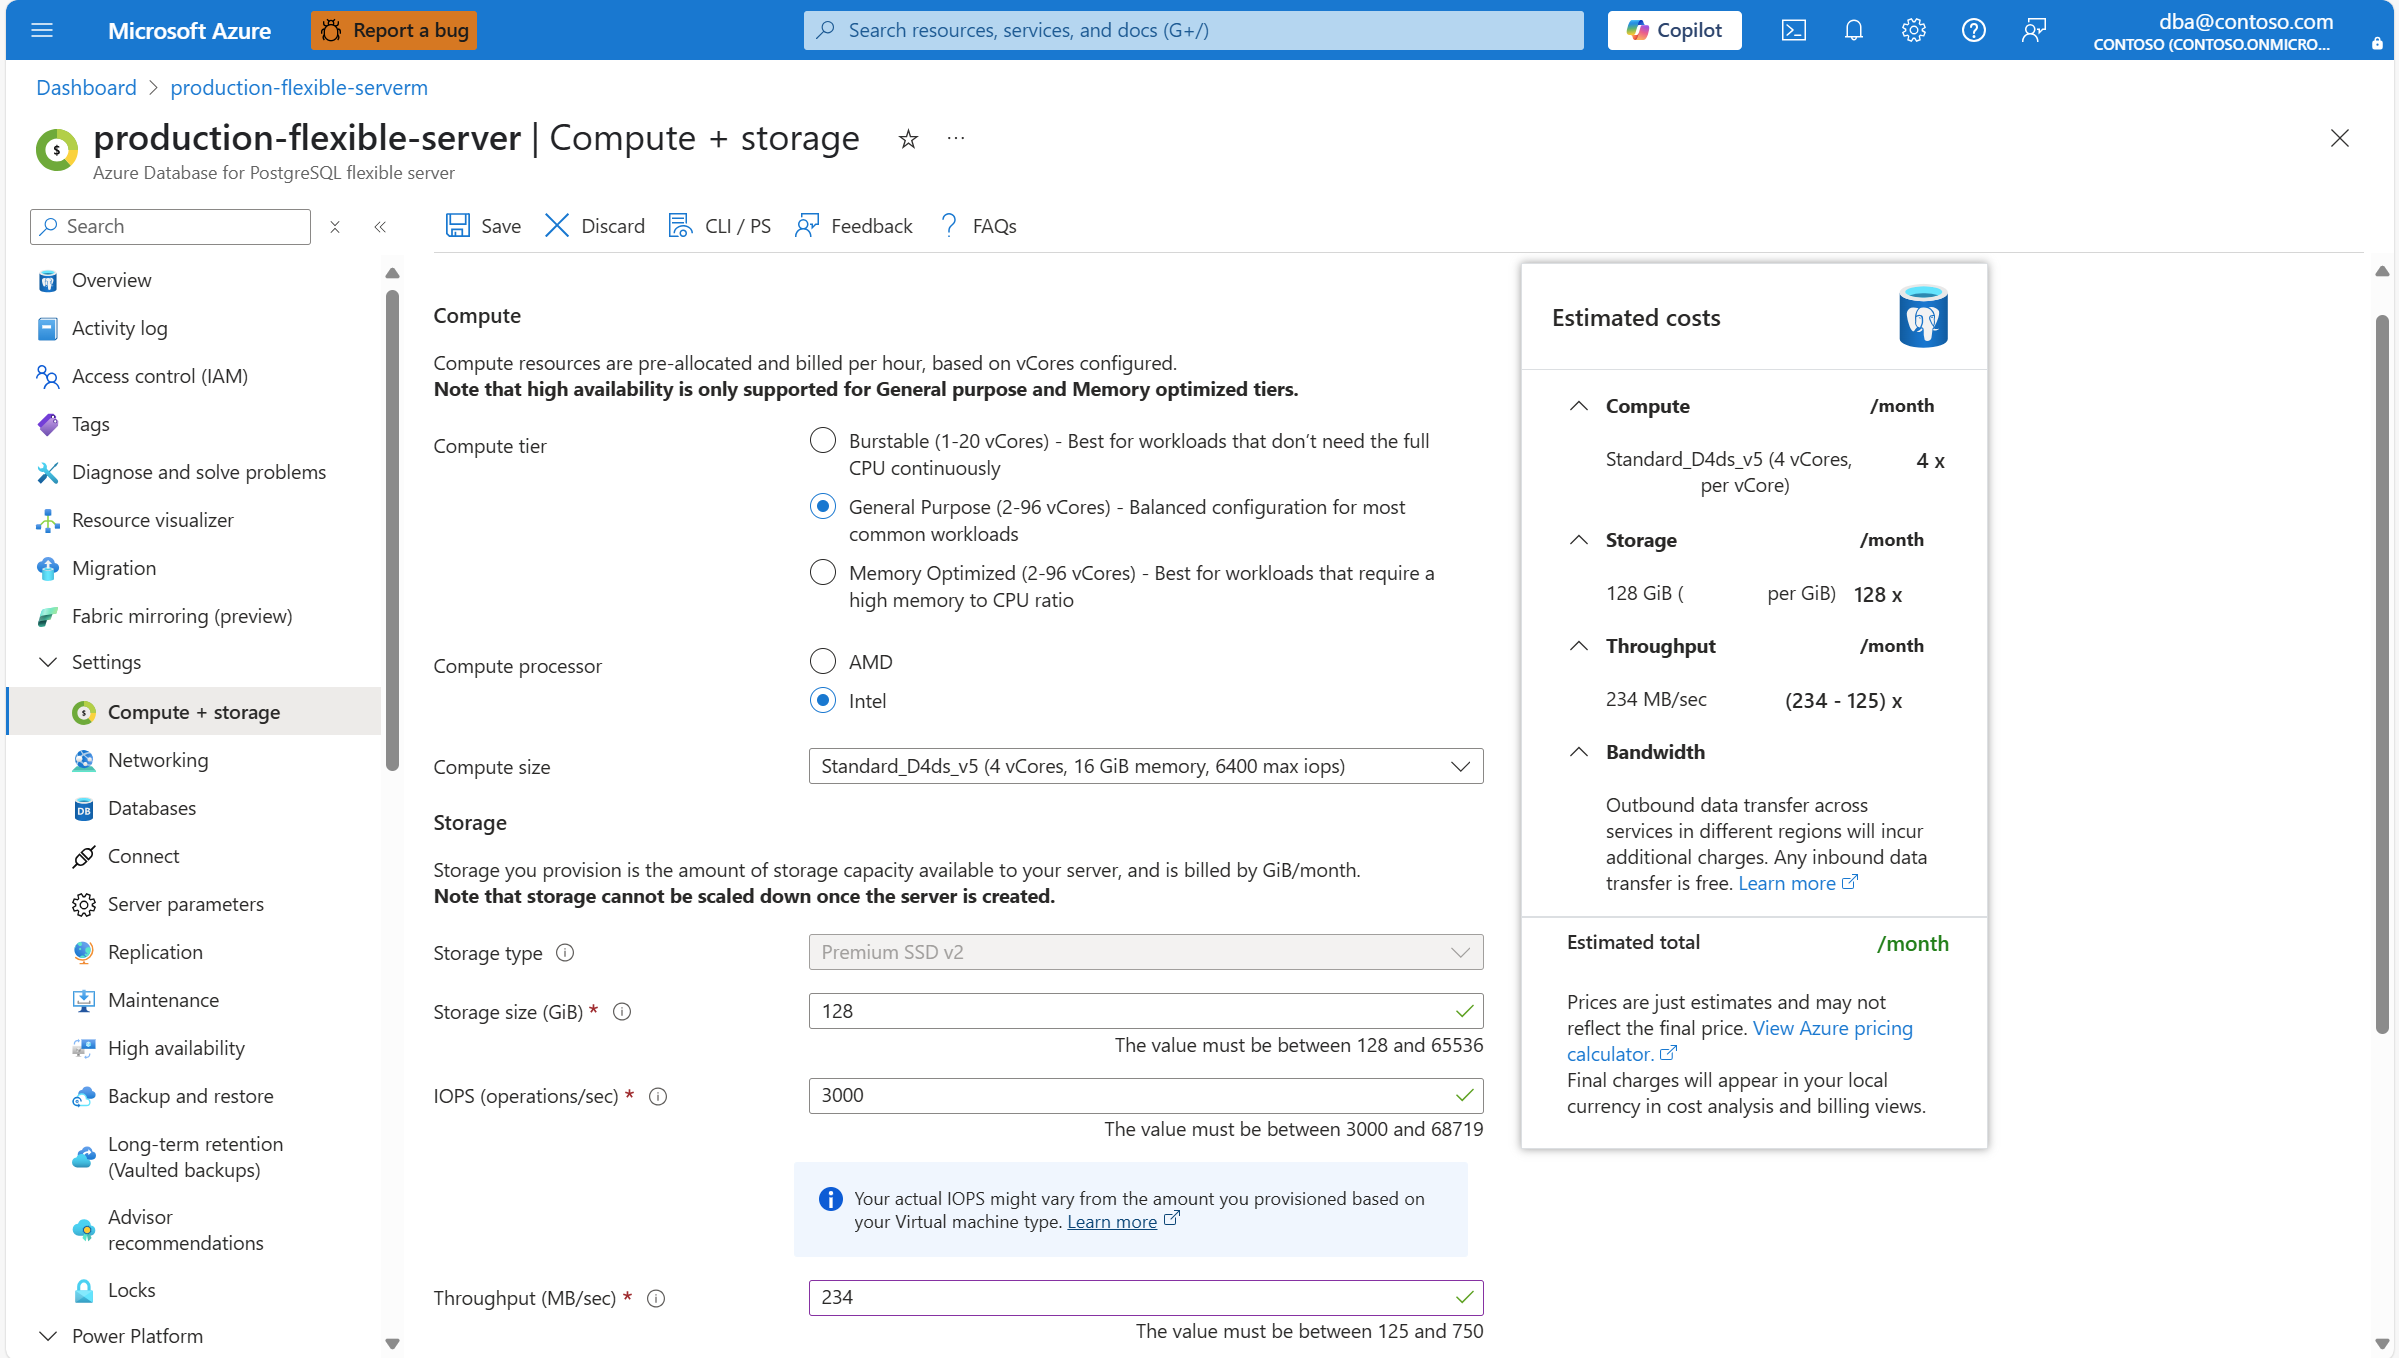Open the notifications bell icon

1853,30
